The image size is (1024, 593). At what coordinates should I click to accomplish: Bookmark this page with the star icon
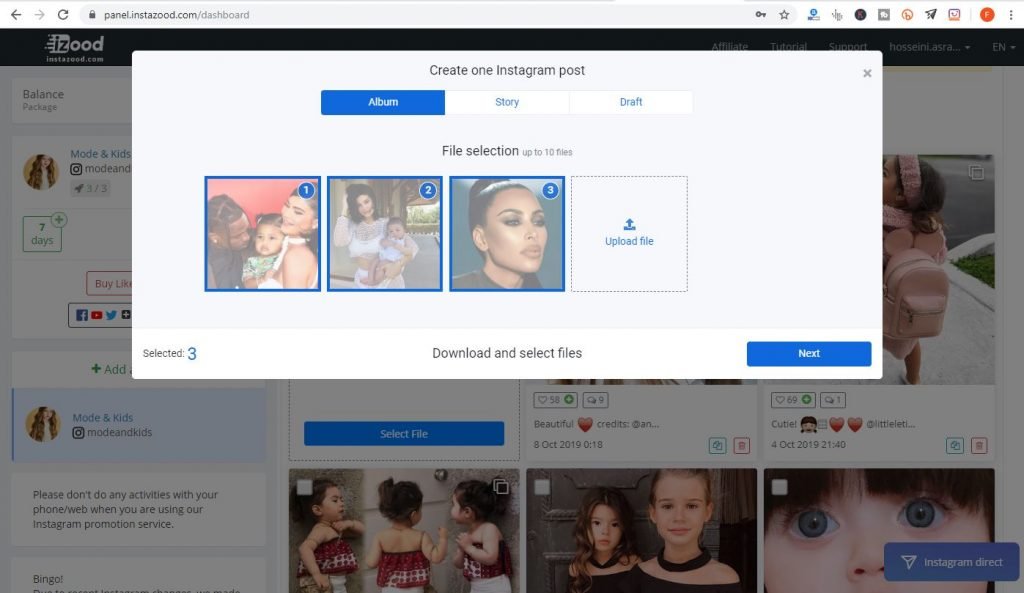[784, 14]
